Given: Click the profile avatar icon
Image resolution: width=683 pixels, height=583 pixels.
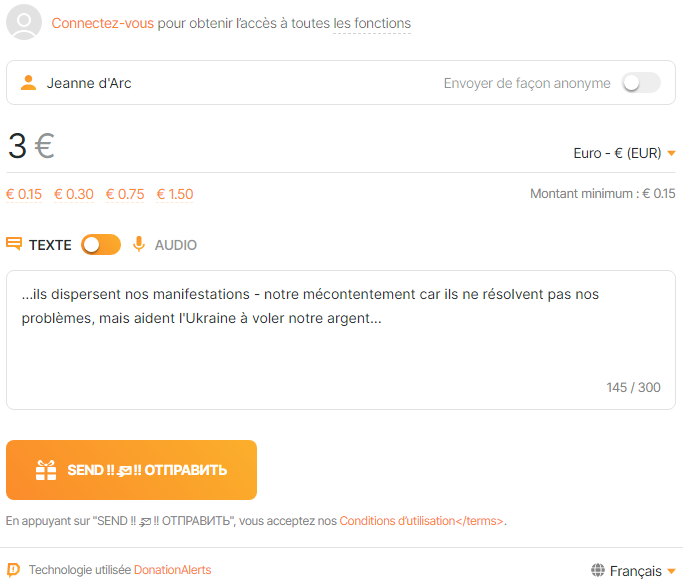Looking at the screenshot, I should point(24,22).
